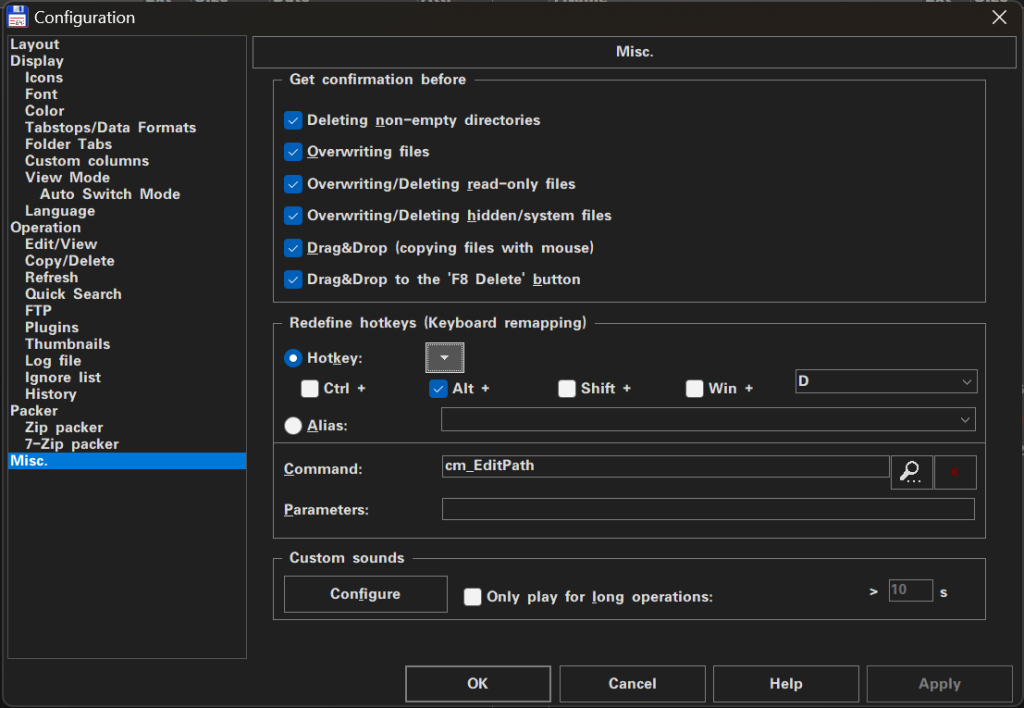This screenshot has height=708, width=1024.
Task: Open Tabstops/Data Formats page
Action: [110, 127]
